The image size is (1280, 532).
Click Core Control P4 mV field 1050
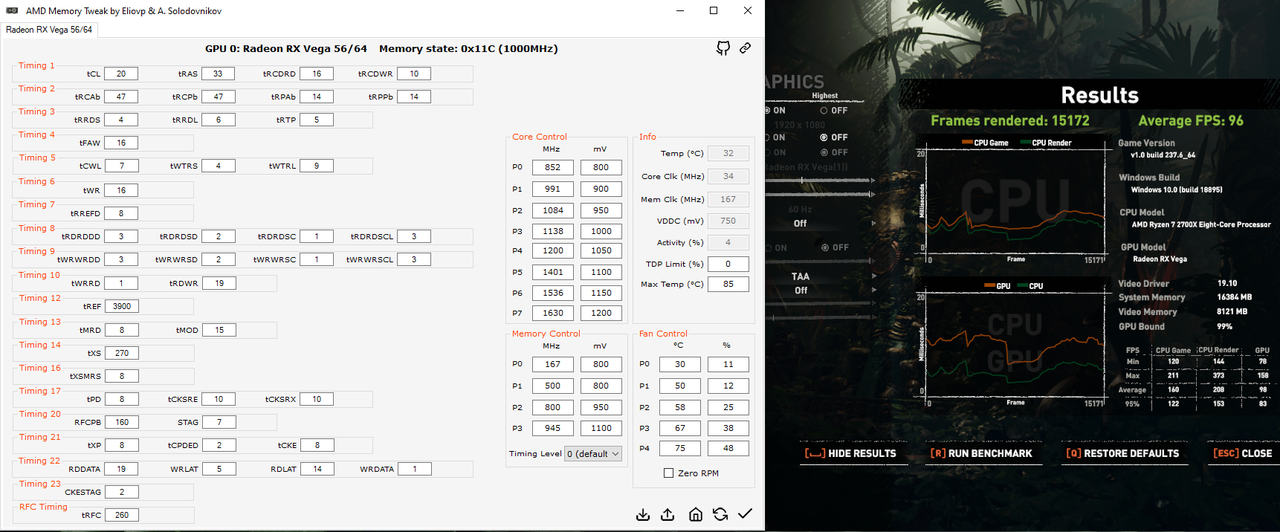(x=600, y=251)
